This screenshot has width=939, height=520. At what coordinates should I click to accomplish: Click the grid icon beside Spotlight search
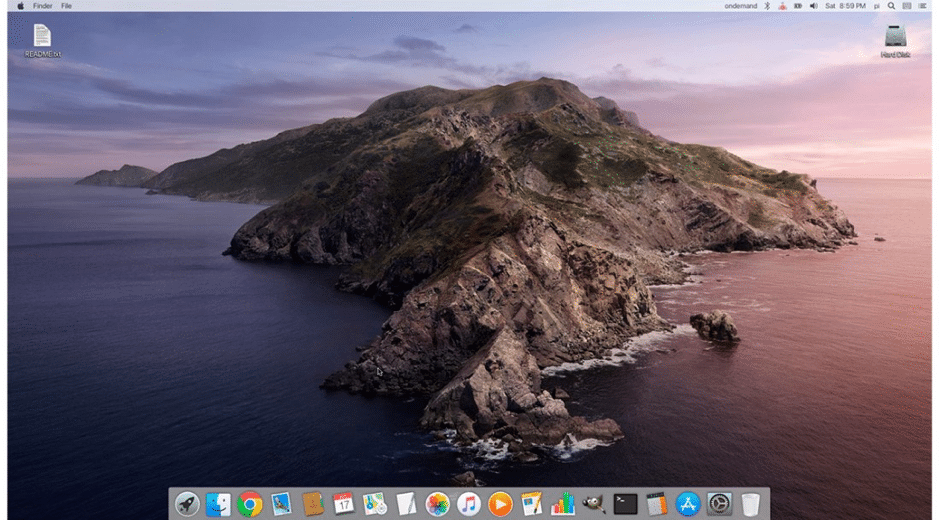tap(907, 5)
